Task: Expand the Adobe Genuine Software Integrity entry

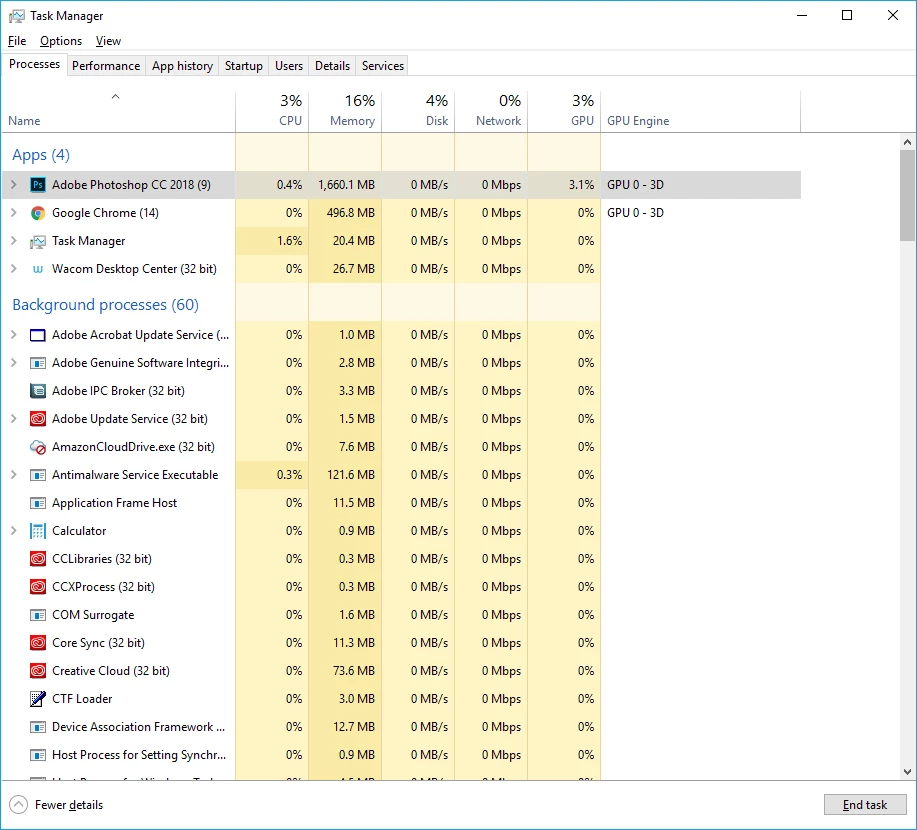Action: coord(13,363)
